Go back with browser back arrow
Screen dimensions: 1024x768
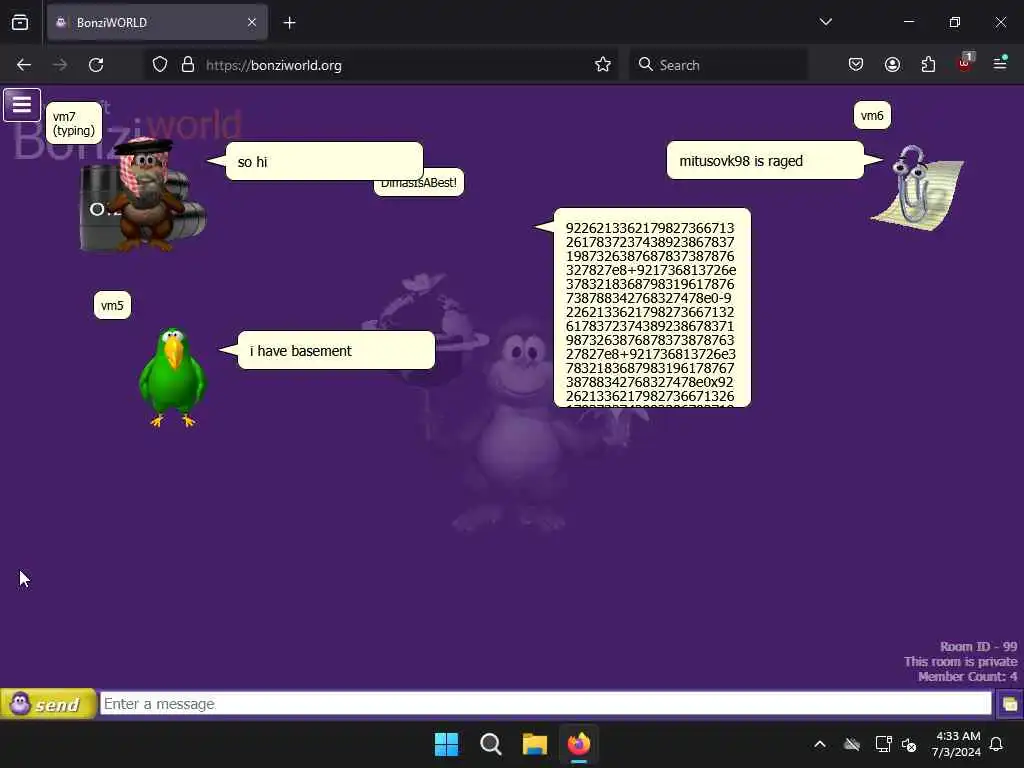[x=24, y=65]
